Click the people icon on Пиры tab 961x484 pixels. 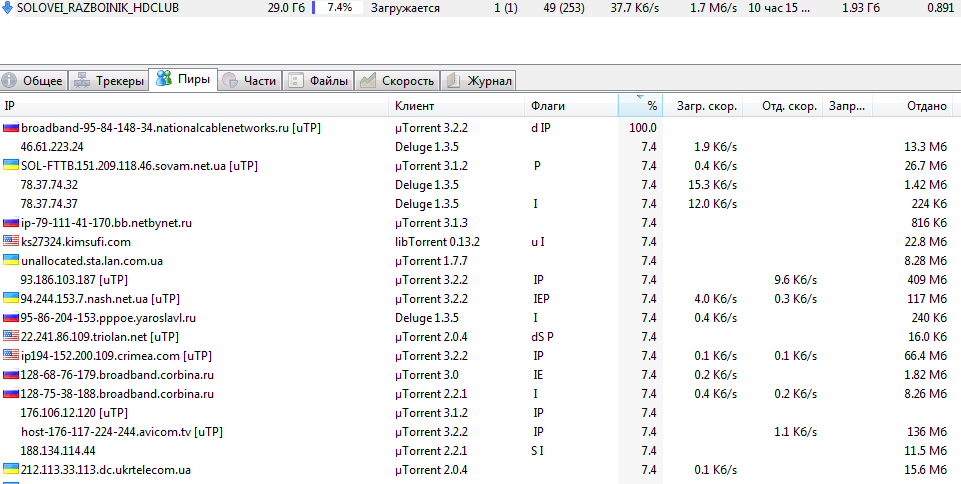click(164, 78)
